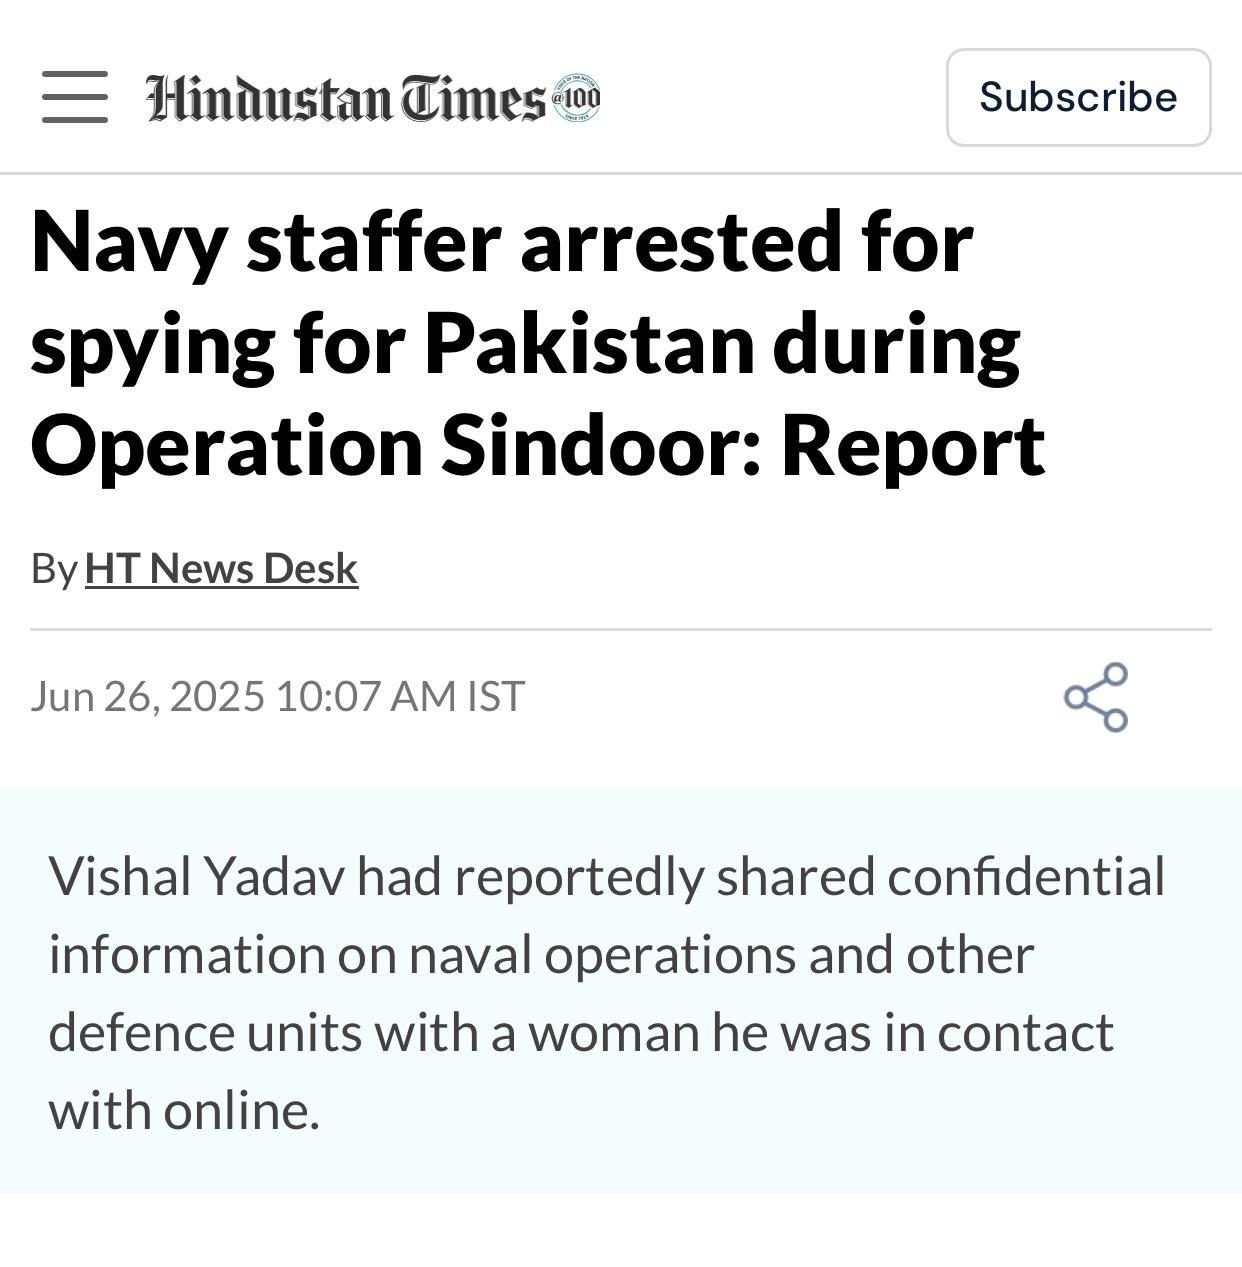
Task: Open the hamburger navigation menu
Action: pos(75,97)
